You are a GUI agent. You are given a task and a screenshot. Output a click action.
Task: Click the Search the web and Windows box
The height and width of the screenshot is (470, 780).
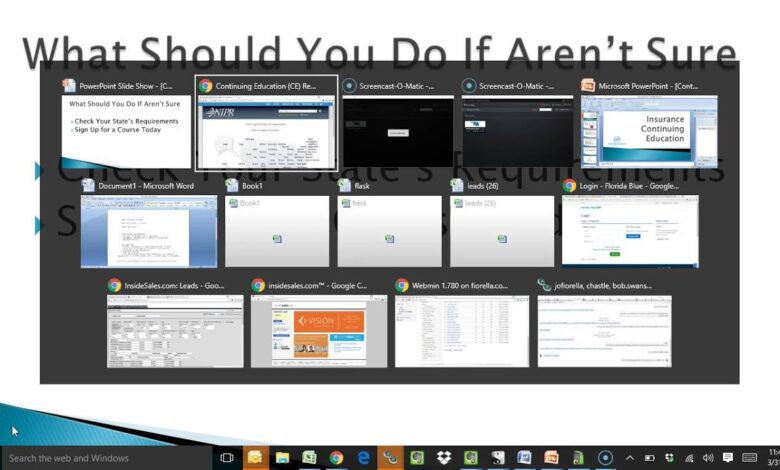coord(106,458)
